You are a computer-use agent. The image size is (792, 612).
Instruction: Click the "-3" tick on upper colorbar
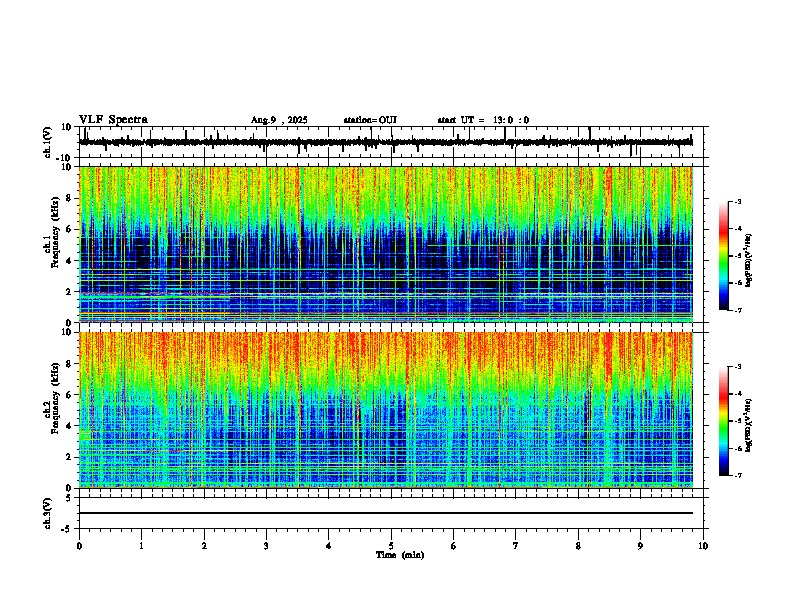click(x=738, y=201)
